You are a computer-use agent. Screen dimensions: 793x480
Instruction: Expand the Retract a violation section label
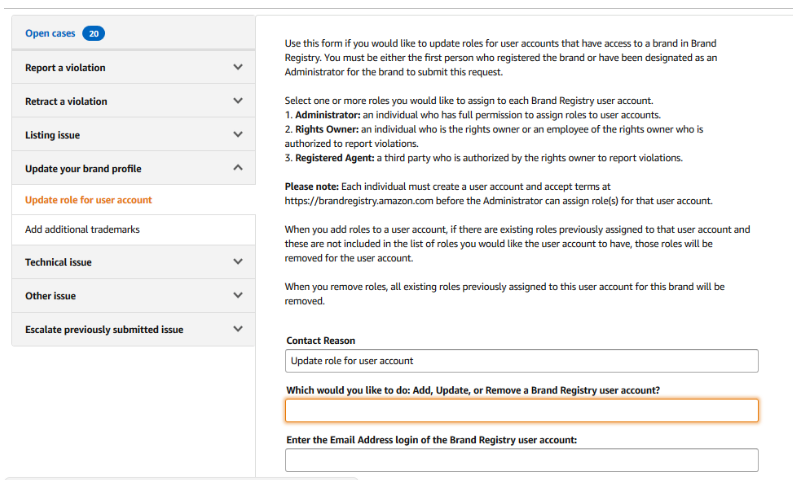[x=66, y=102]
